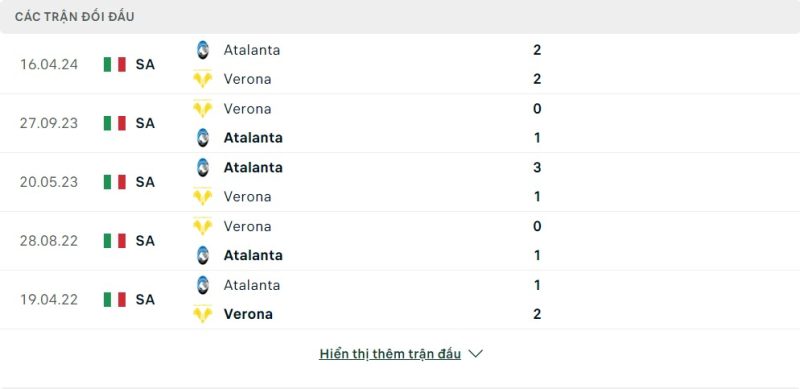Click Atalanta score 3 in 20.05.23 match

click(537, 167)
